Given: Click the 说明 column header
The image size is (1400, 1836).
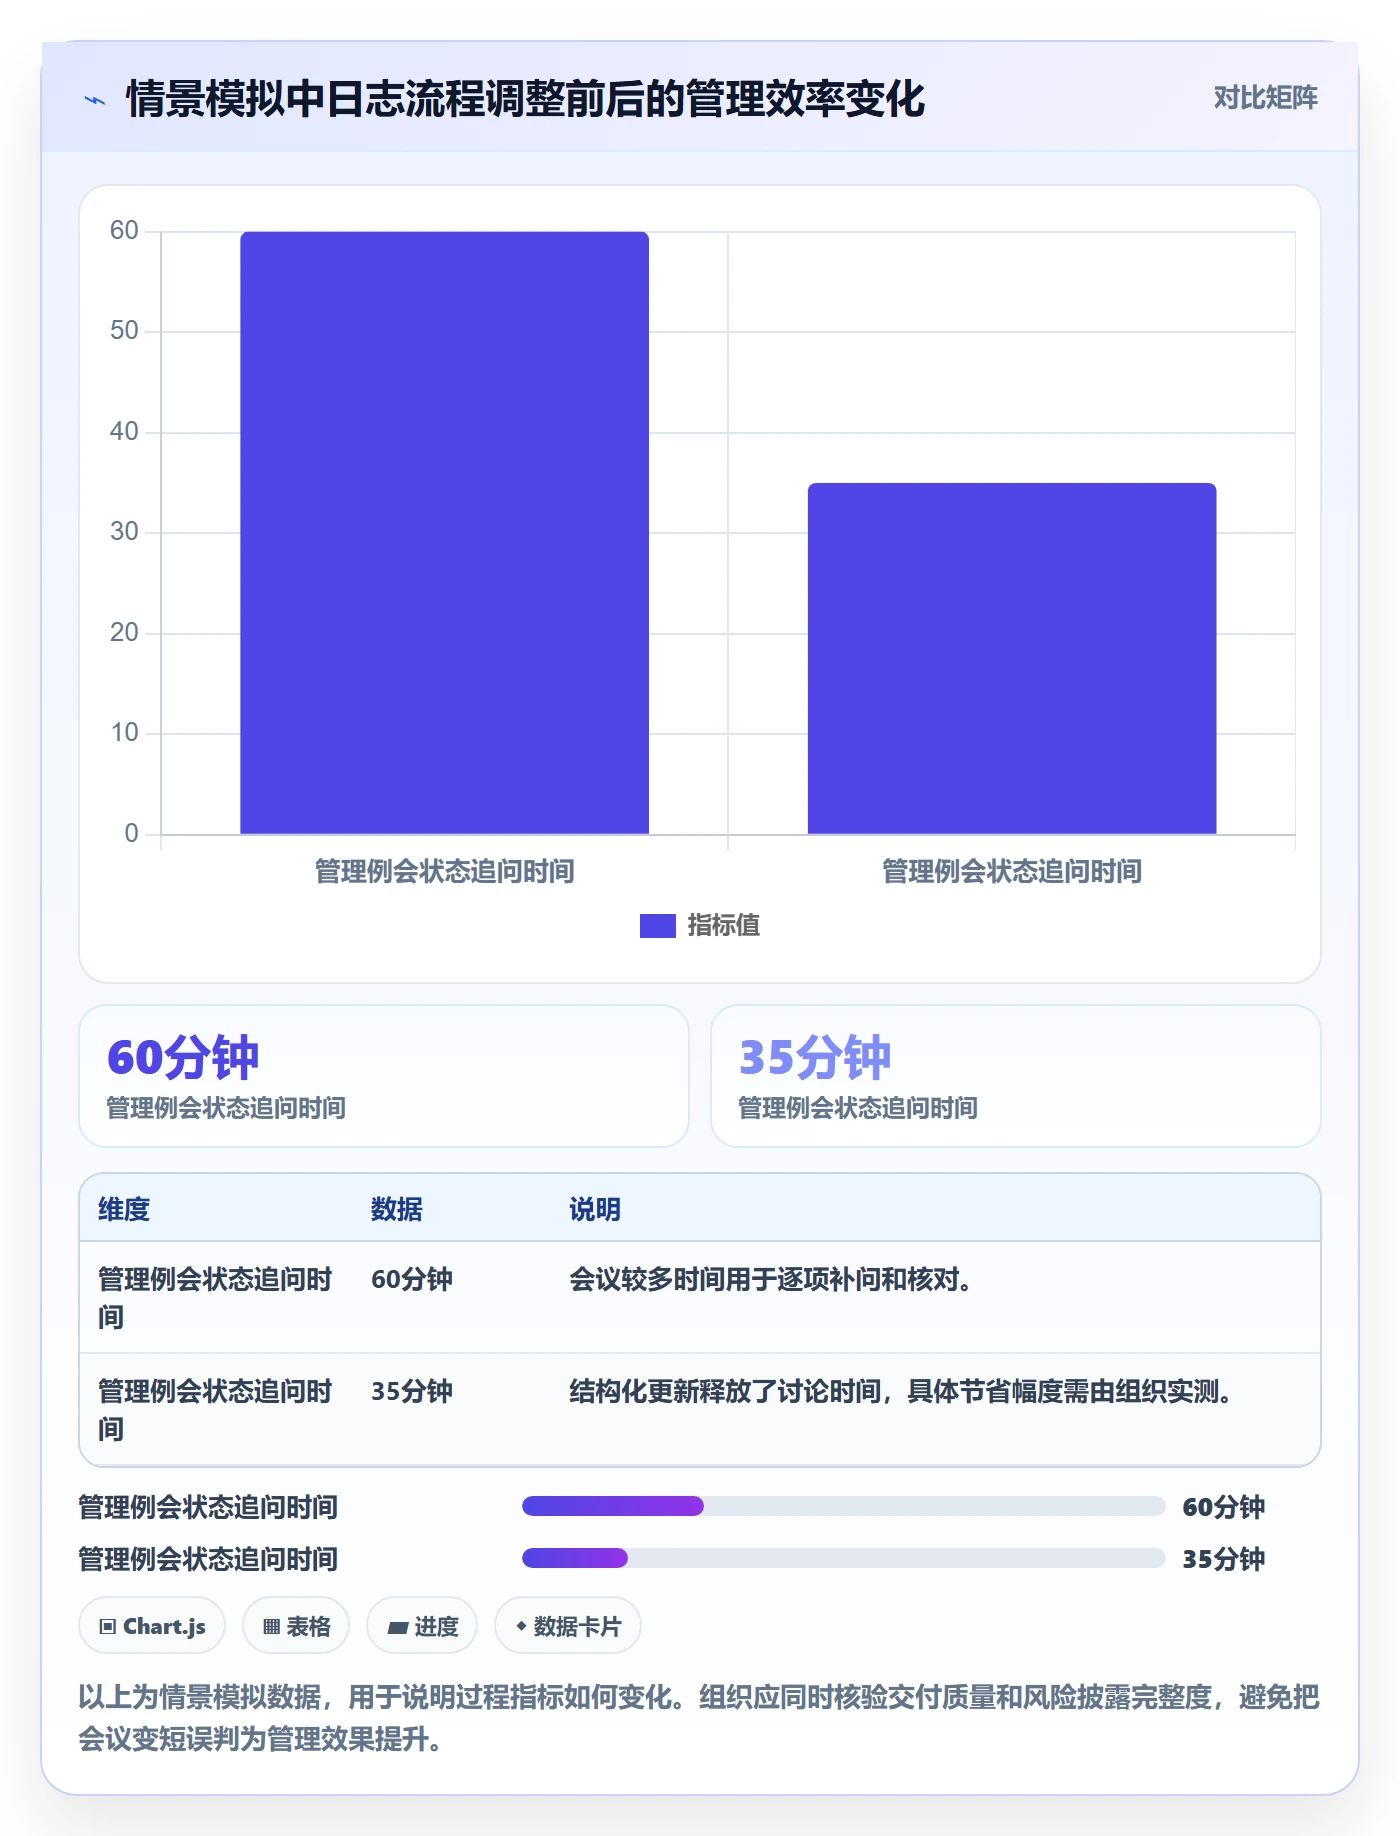Looking at the screenshot, I should tap(595, 1209).
